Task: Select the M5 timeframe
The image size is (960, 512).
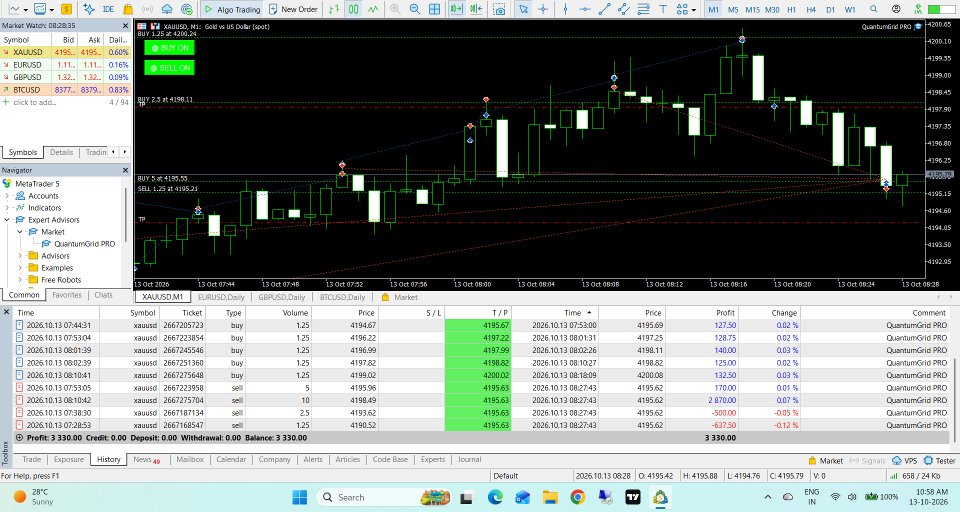Action: 733,9
